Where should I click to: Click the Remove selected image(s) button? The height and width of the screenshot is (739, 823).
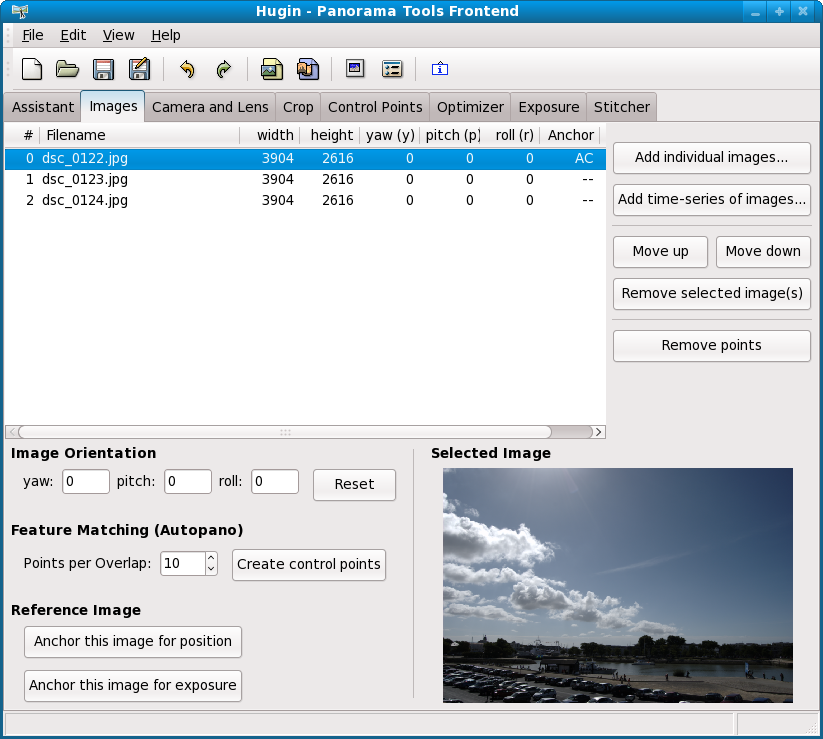pyautogui.click(x=711, y=293)
